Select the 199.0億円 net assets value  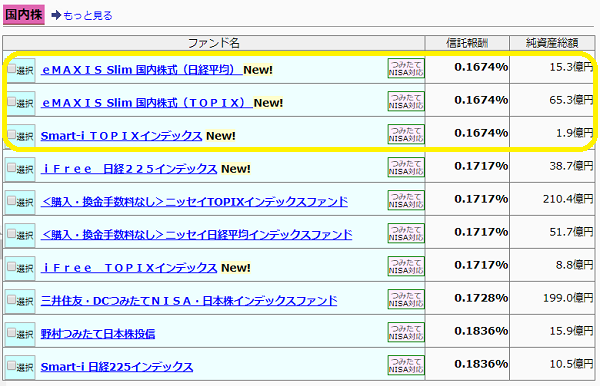pos(568,298)
